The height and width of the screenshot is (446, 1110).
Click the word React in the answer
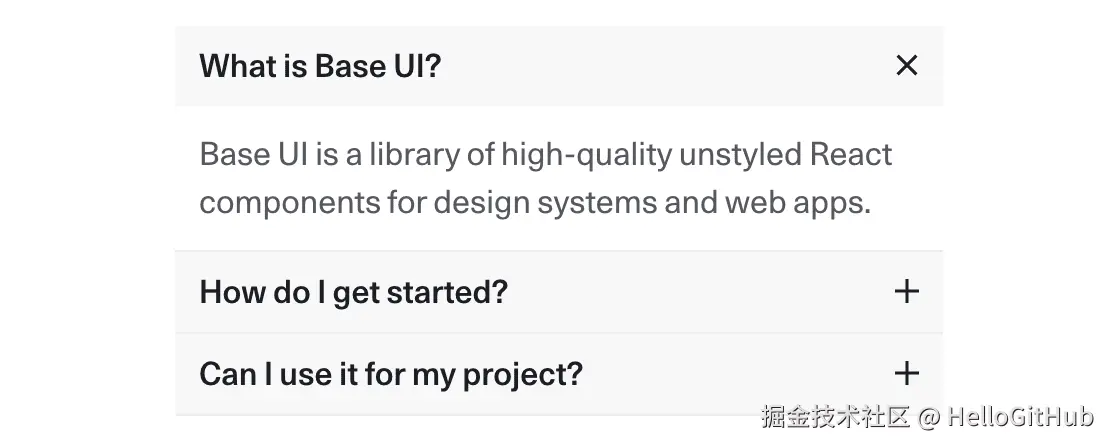click(x=851, y=155)
